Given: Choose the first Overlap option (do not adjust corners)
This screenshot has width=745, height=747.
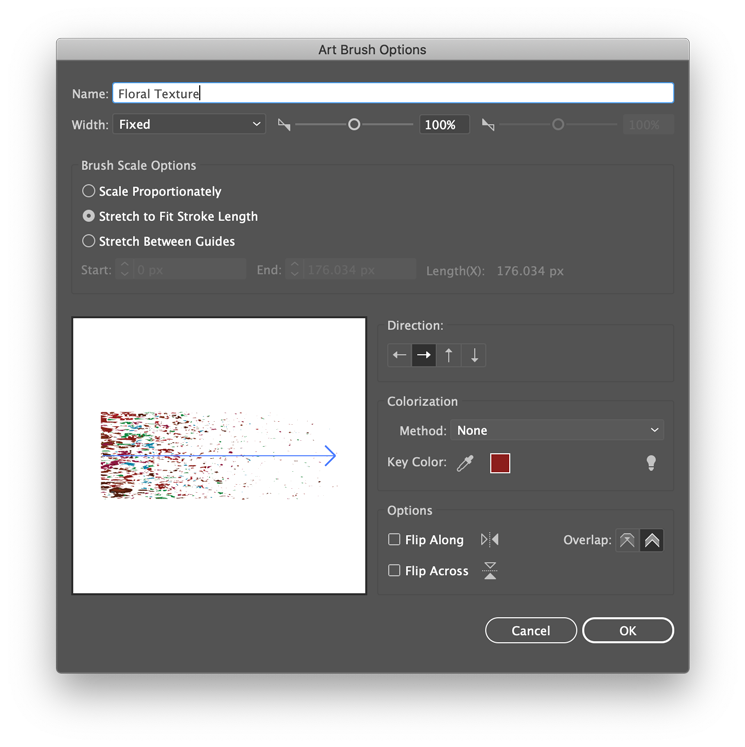Looking at the screenshot, I should [x=627, y=540].
